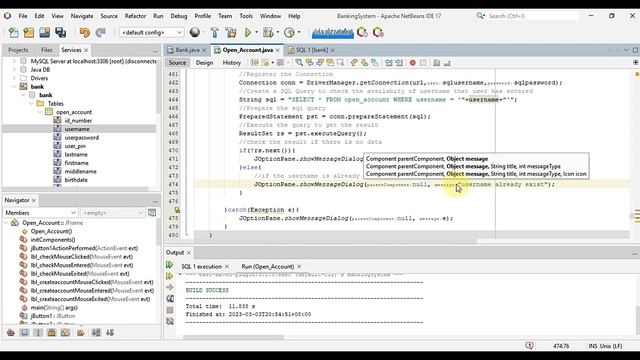Switch to SQL 1 [bank] editor tab
Image resolution: width=640 pixels, height=360 pixels.
pyautogui.click(x=312, y=50)
